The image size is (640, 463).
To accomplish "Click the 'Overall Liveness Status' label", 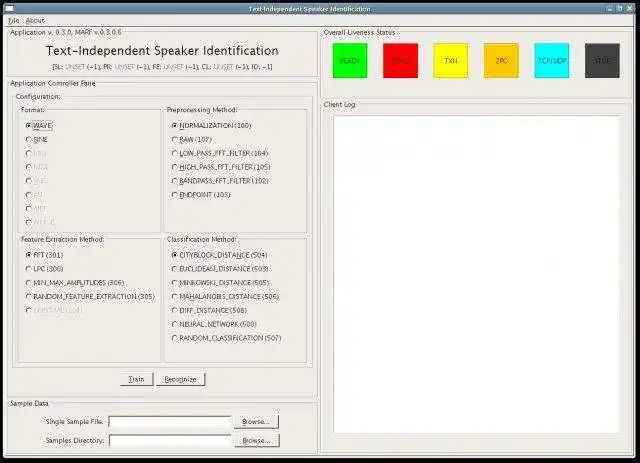I will point(360,32).
